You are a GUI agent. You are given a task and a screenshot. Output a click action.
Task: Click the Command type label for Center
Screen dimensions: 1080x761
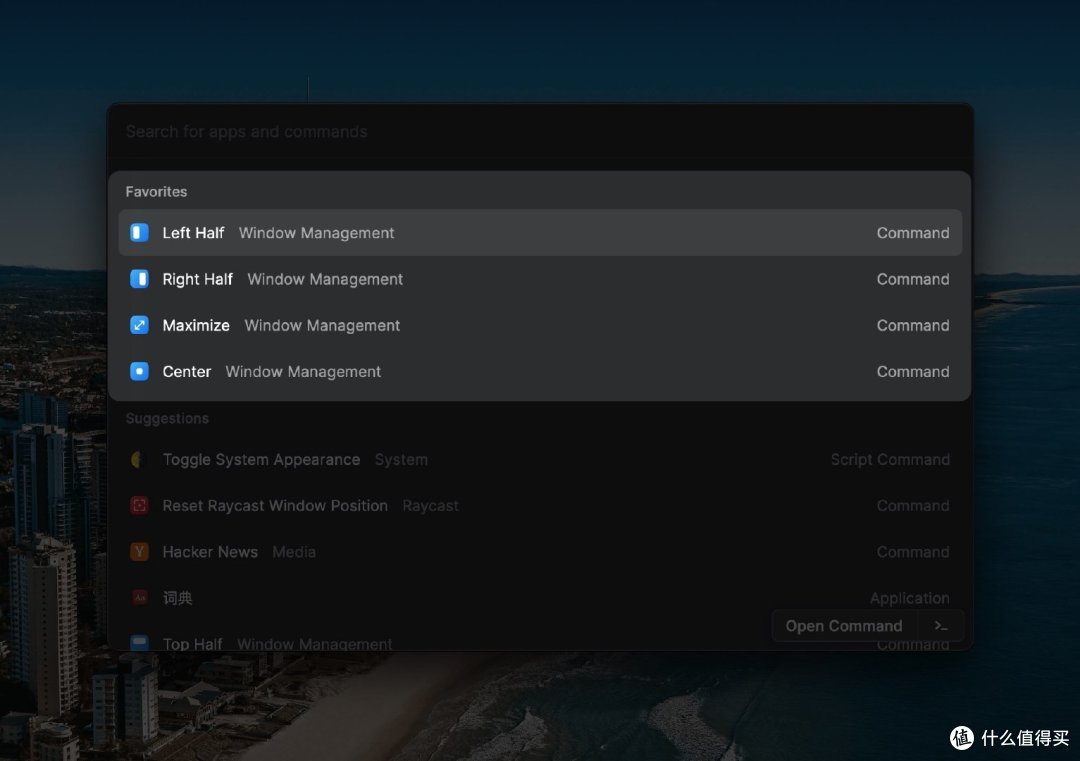coord(913,371)
